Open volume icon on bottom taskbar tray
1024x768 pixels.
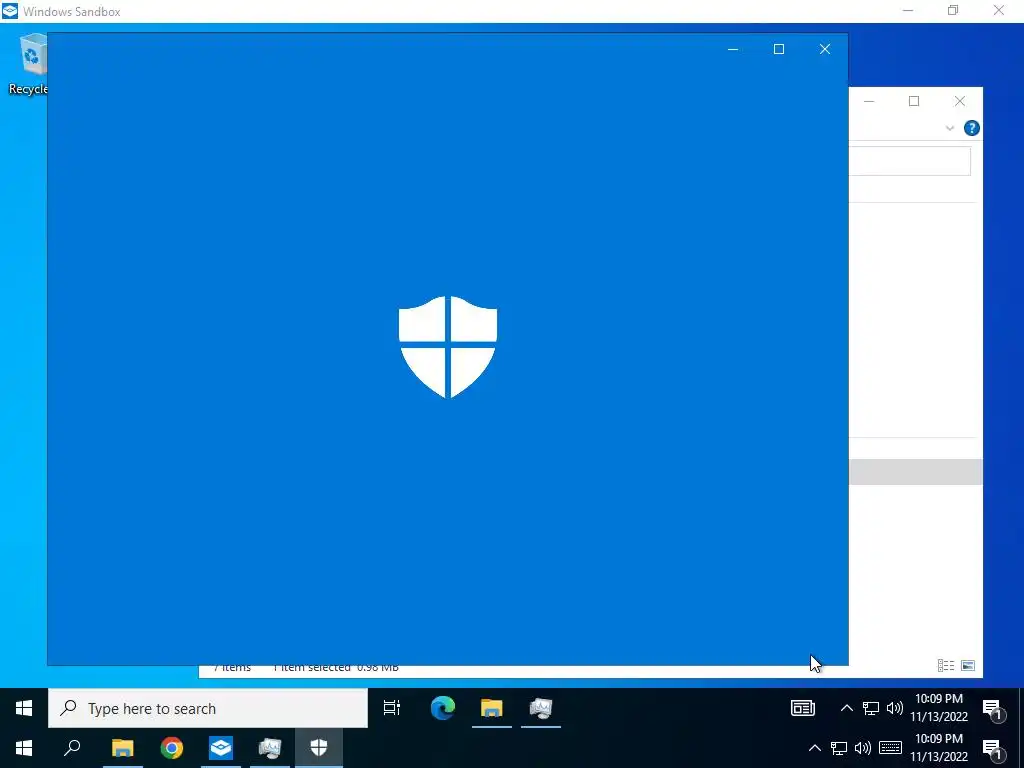(863, 748)
